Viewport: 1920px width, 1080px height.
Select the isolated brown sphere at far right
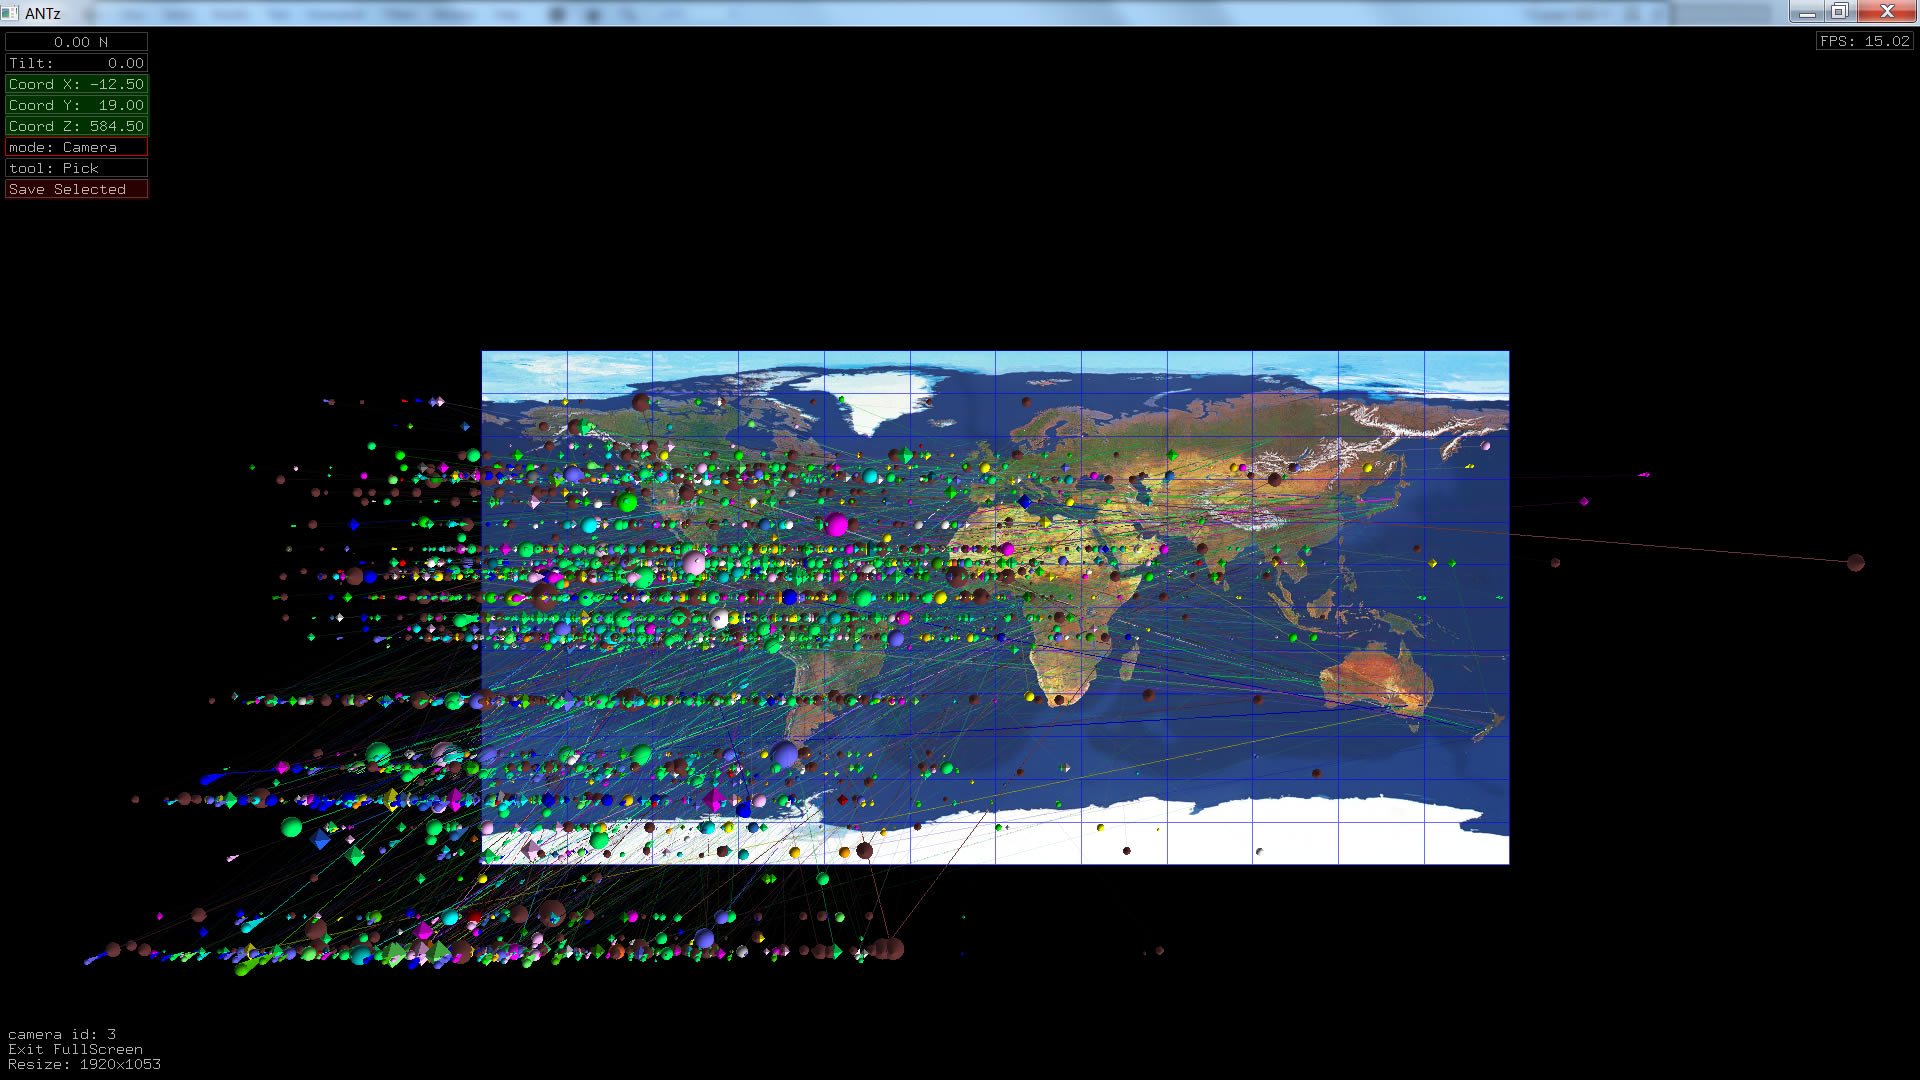coord(1856,563)
